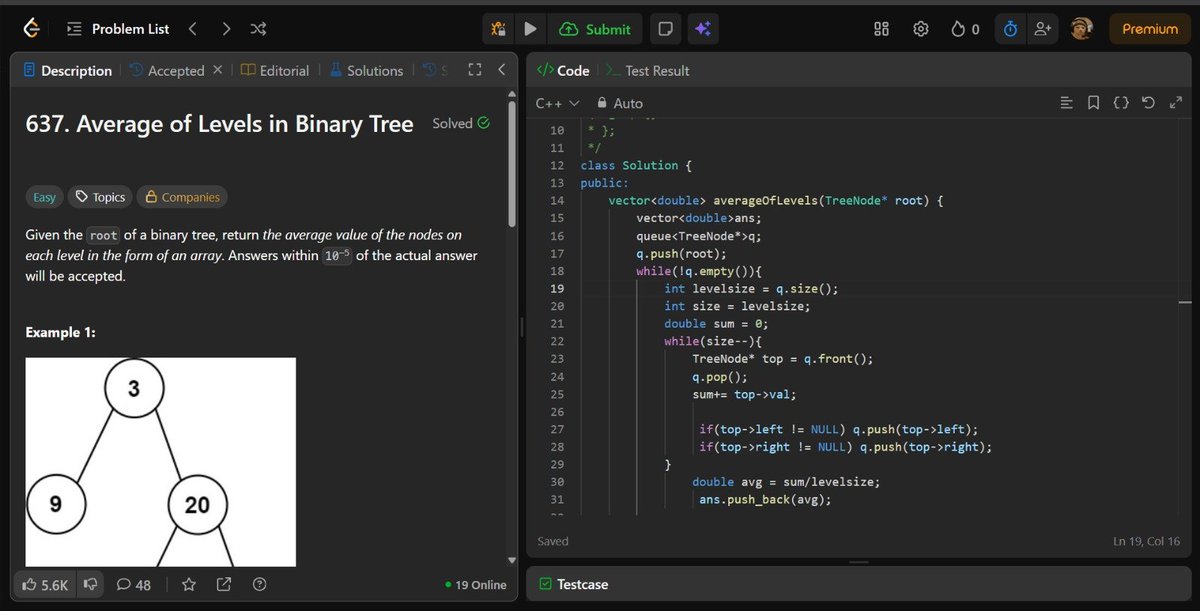Pick a random problem with shuffle icon

tap(258, 29)
